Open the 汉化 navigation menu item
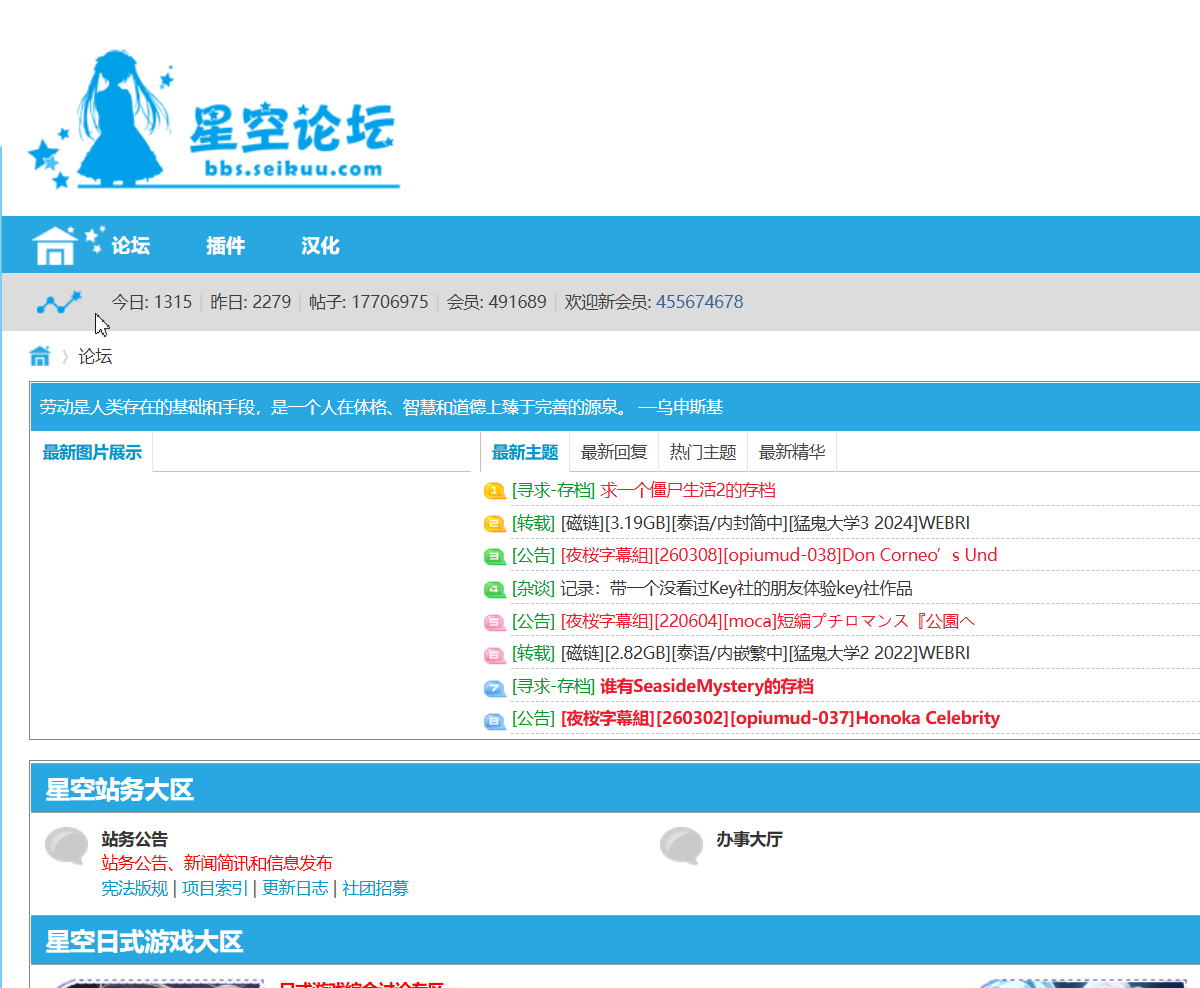1200x988 pixels. [x=320, y=246]
